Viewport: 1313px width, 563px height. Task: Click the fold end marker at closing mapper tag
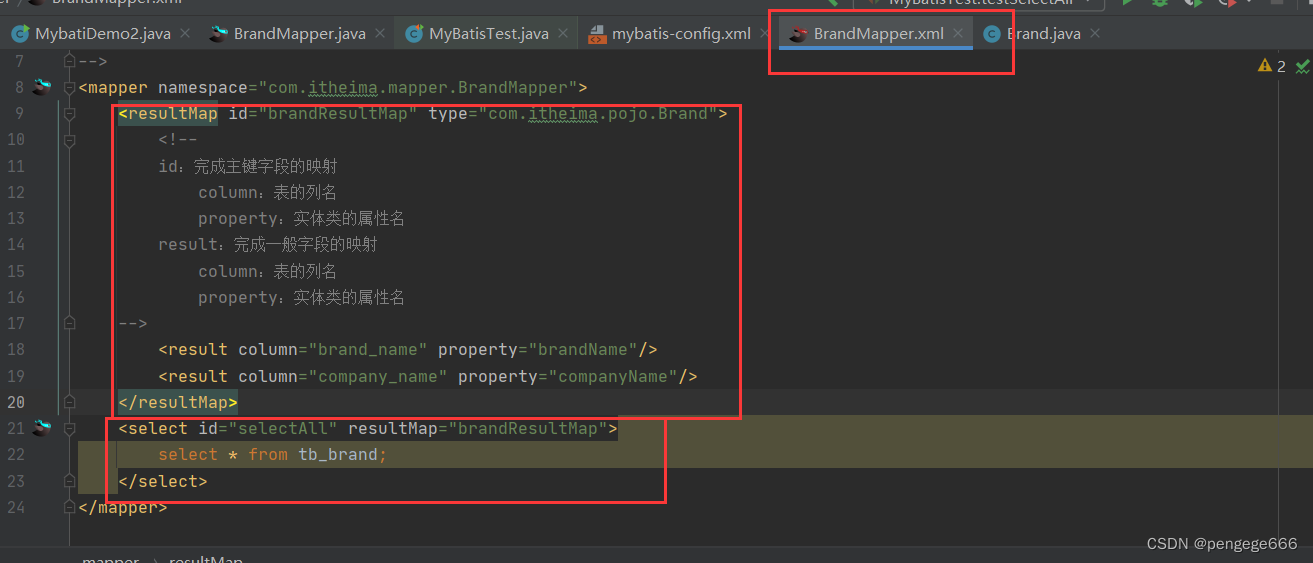(69, 507)
